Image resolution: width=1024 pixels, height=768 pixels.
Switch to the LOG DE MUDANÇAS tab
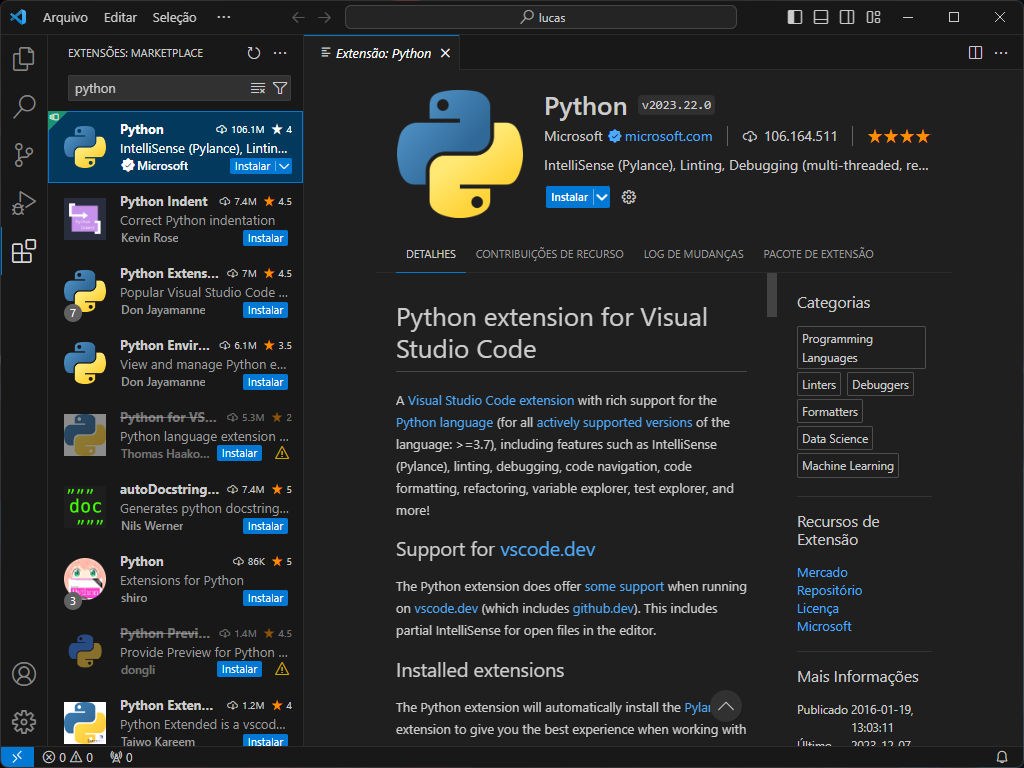693,254
